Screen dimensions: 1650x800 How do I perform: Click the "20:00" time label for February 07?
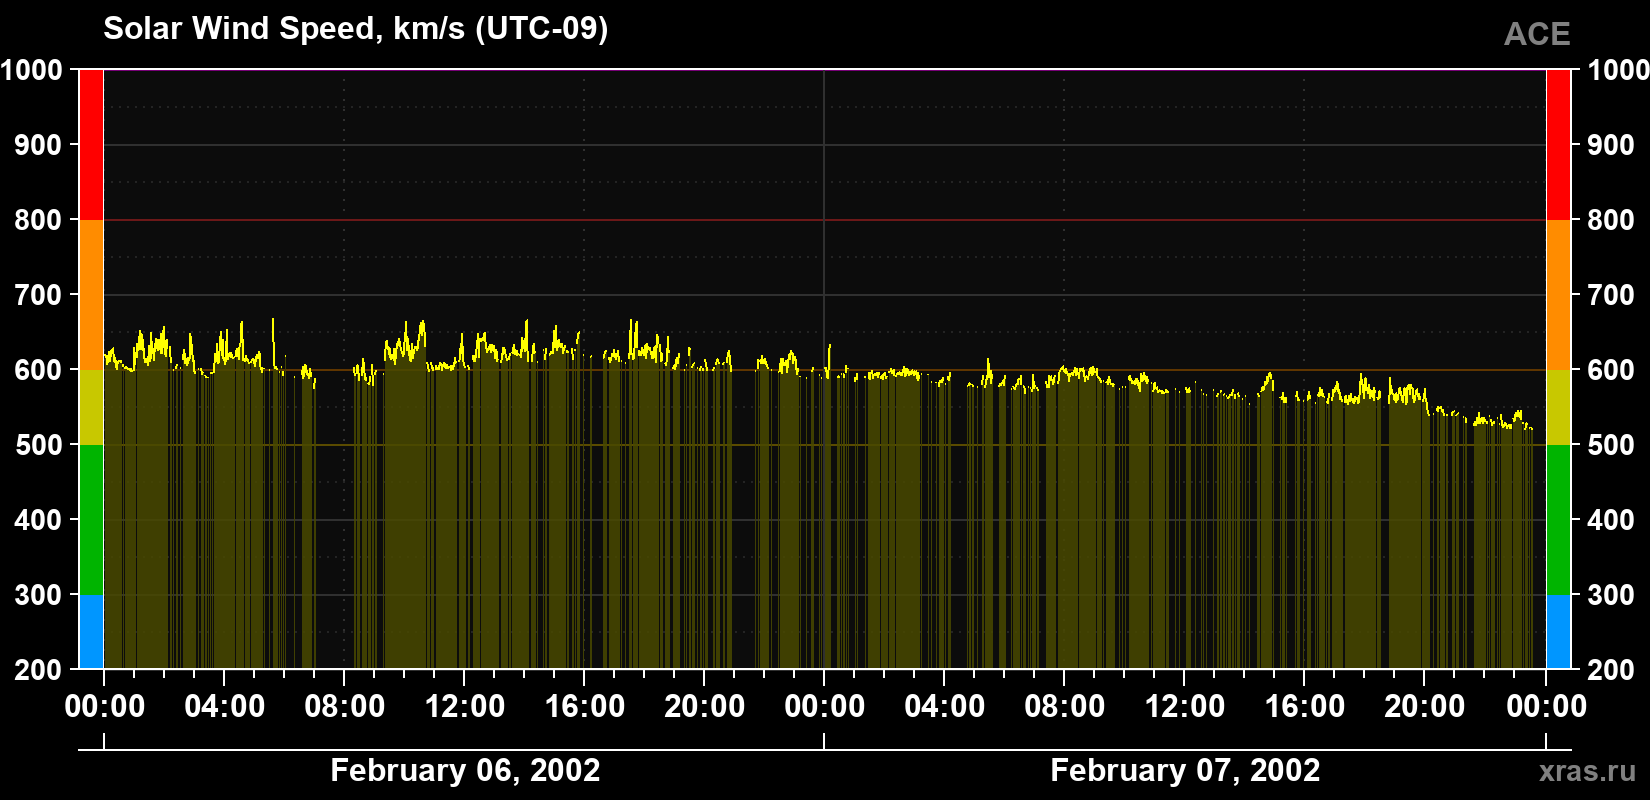point(1425,707)
